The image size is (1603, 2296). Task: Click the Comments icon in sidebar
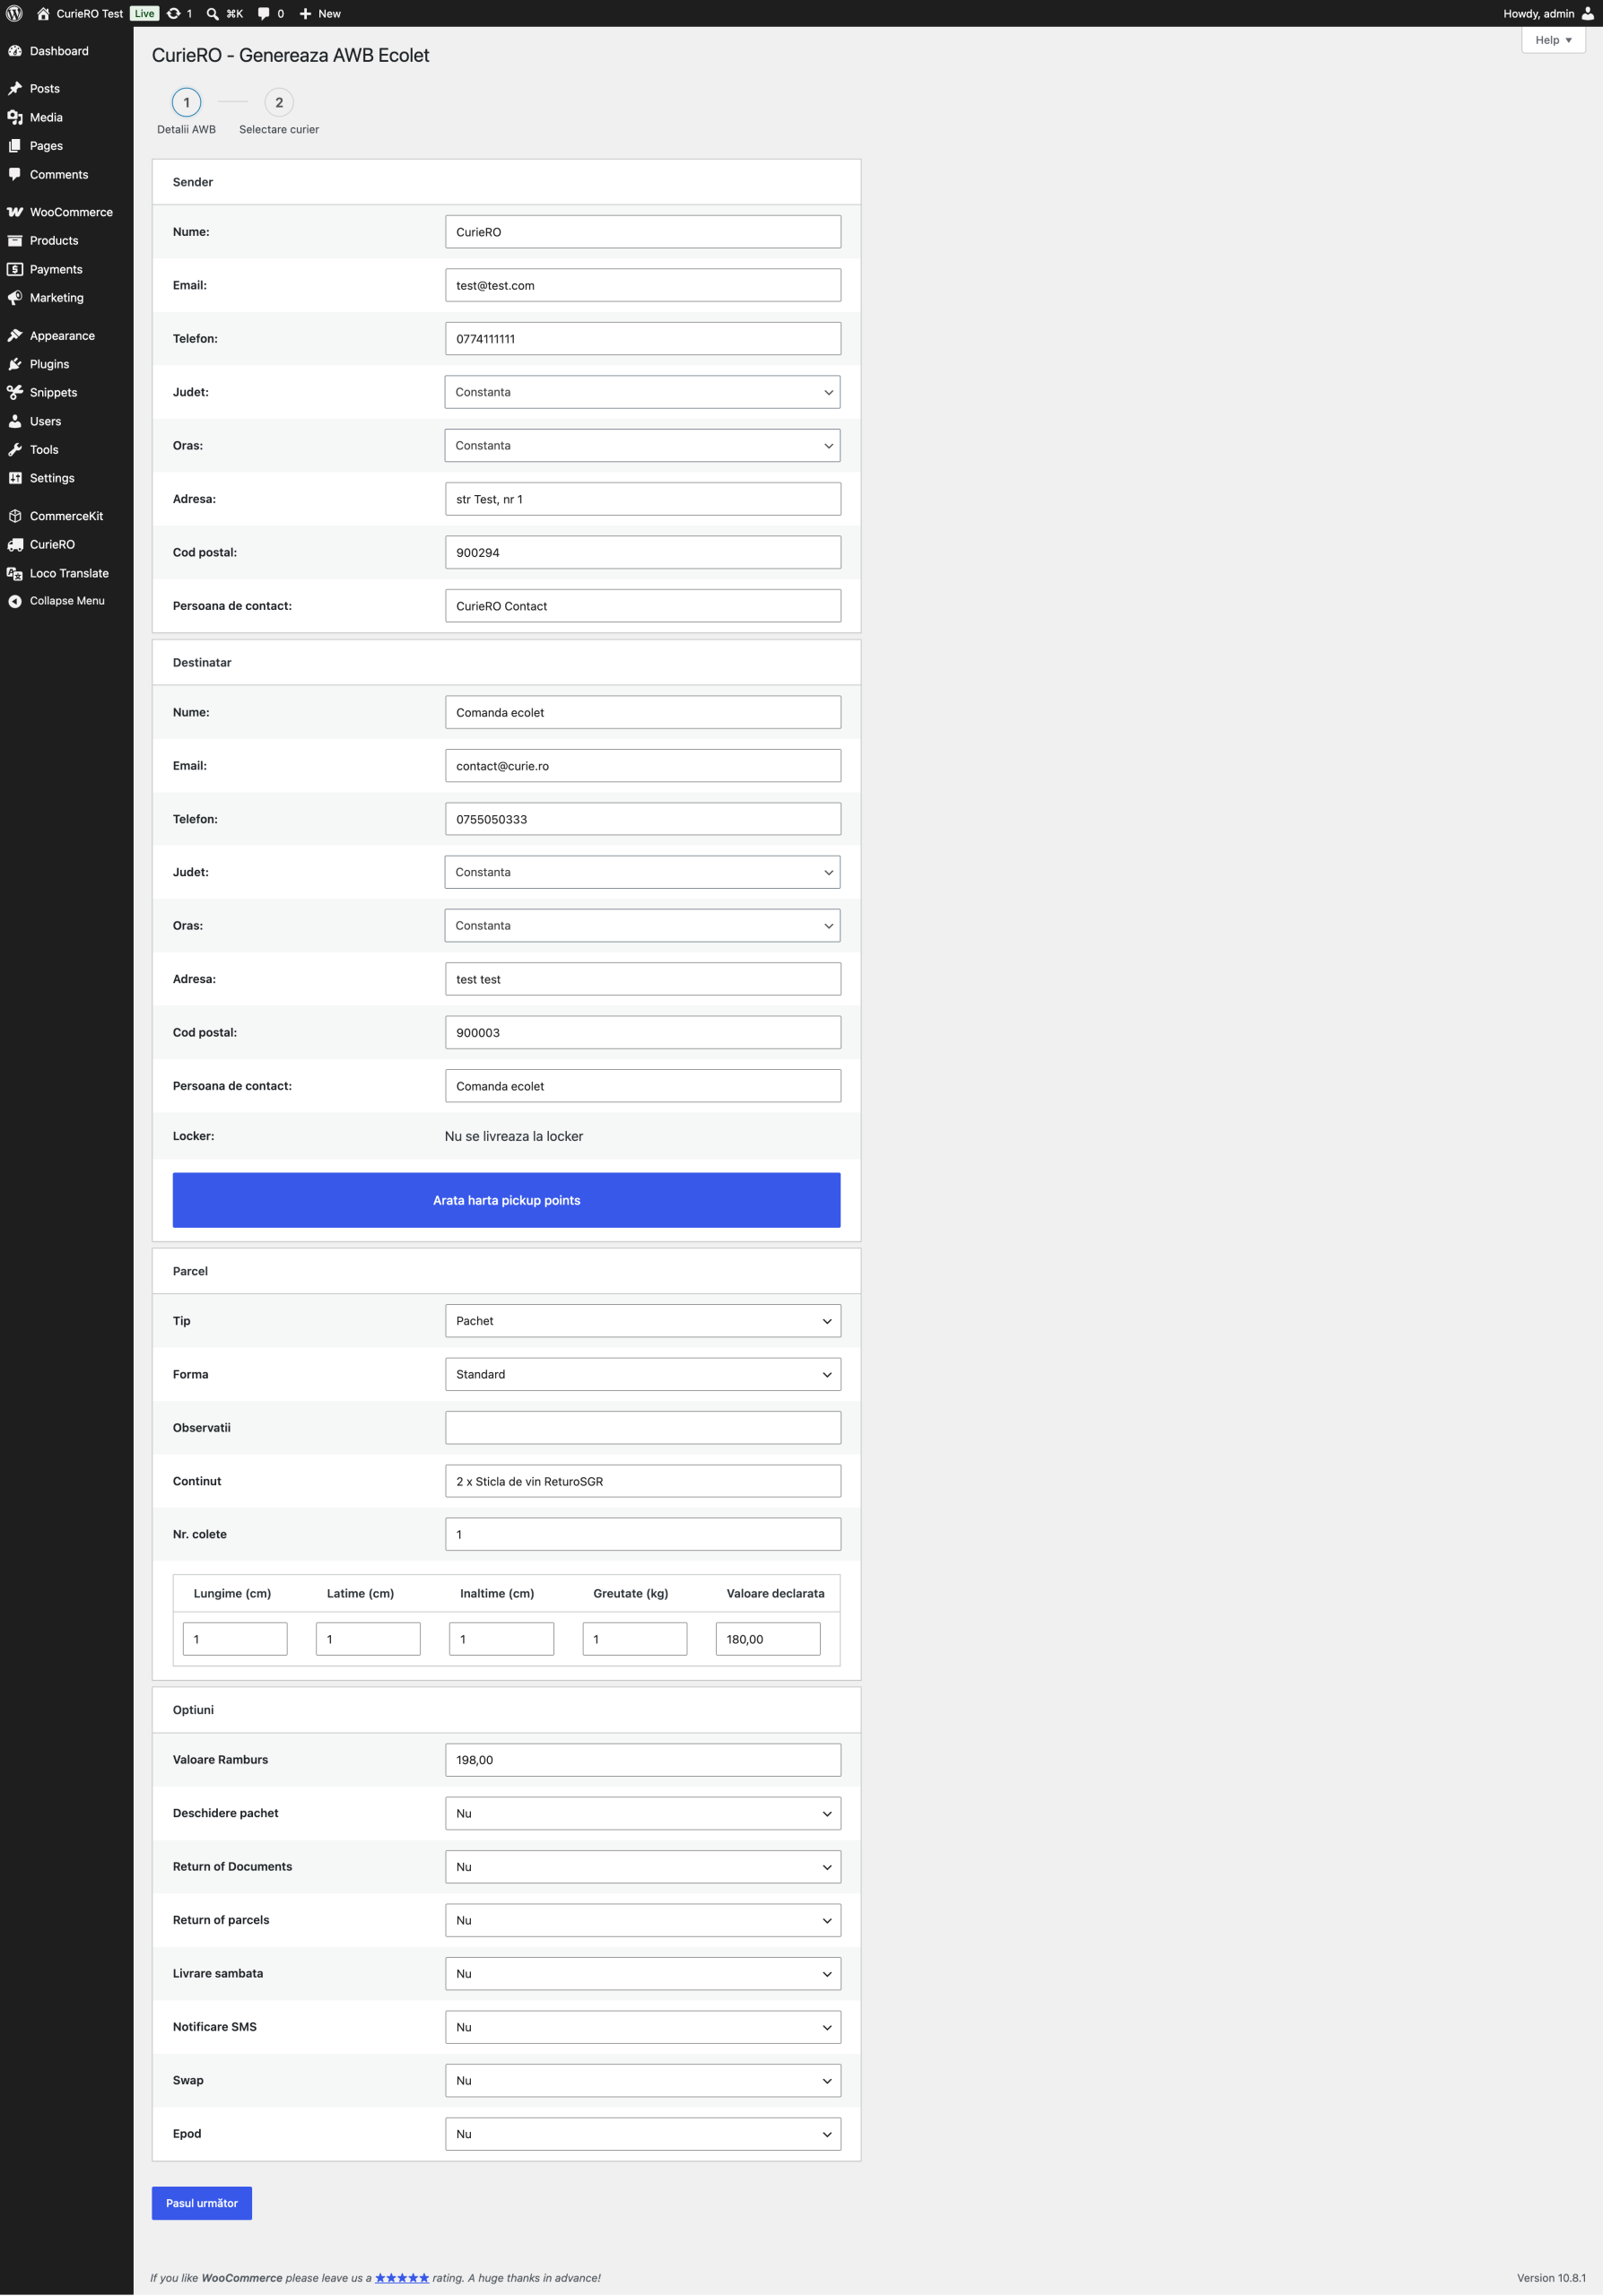[x=15, y=174]
